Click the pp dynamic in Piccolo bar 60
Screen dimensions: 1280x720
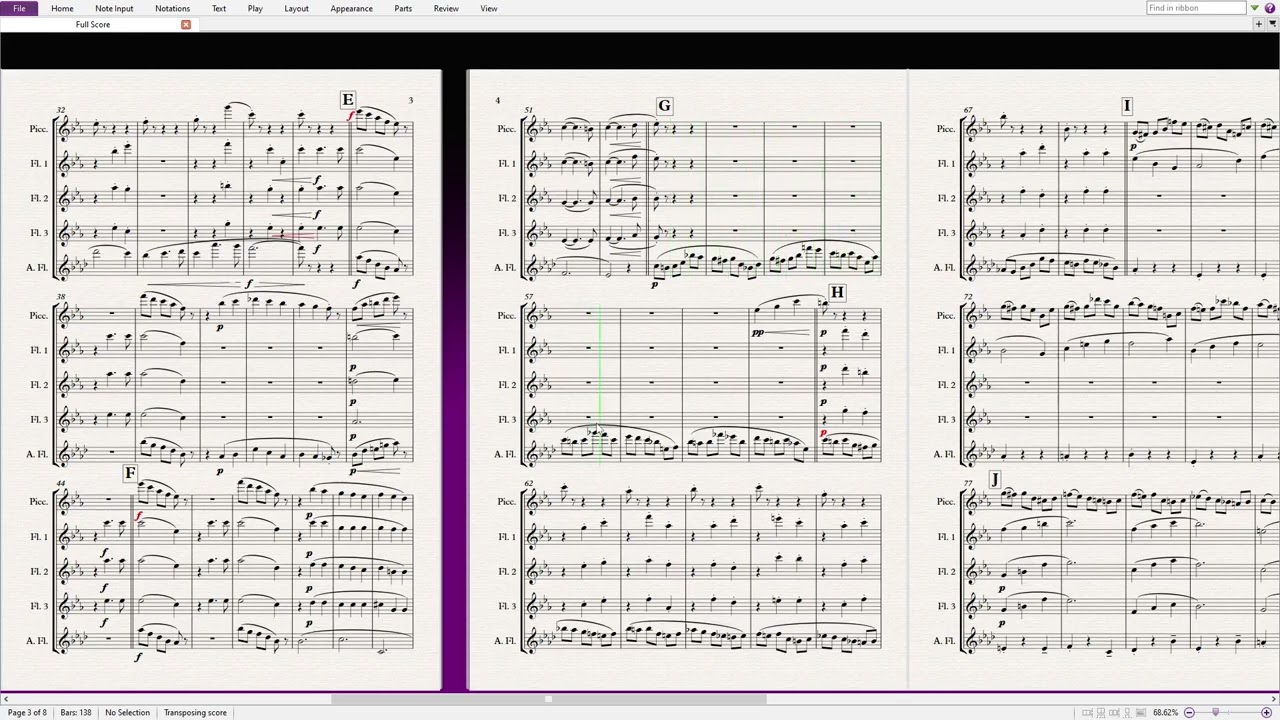coord(758,332)
